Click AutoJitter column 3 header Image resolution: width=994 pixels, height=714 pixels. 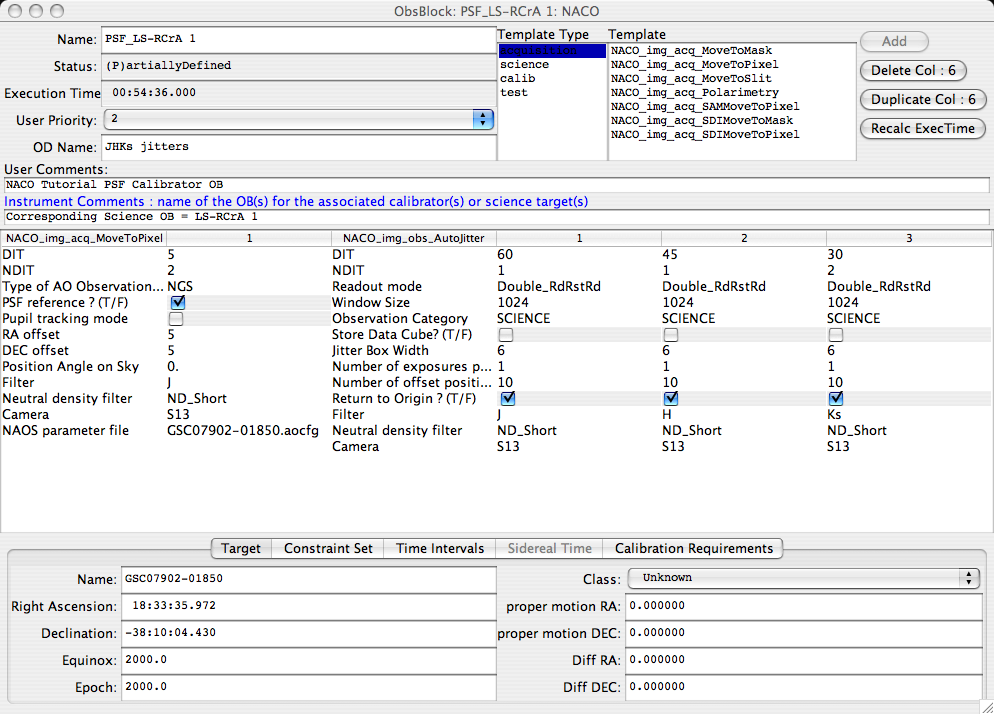point(908,238)
